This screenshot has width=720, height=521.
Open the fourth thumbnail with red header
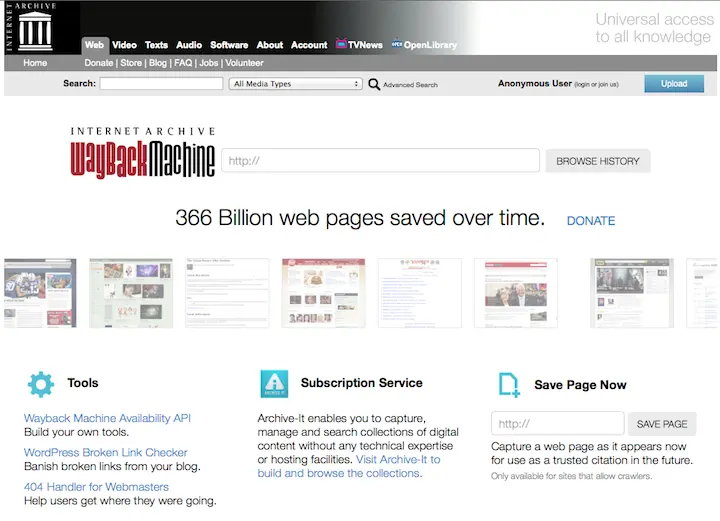(323, 293)
